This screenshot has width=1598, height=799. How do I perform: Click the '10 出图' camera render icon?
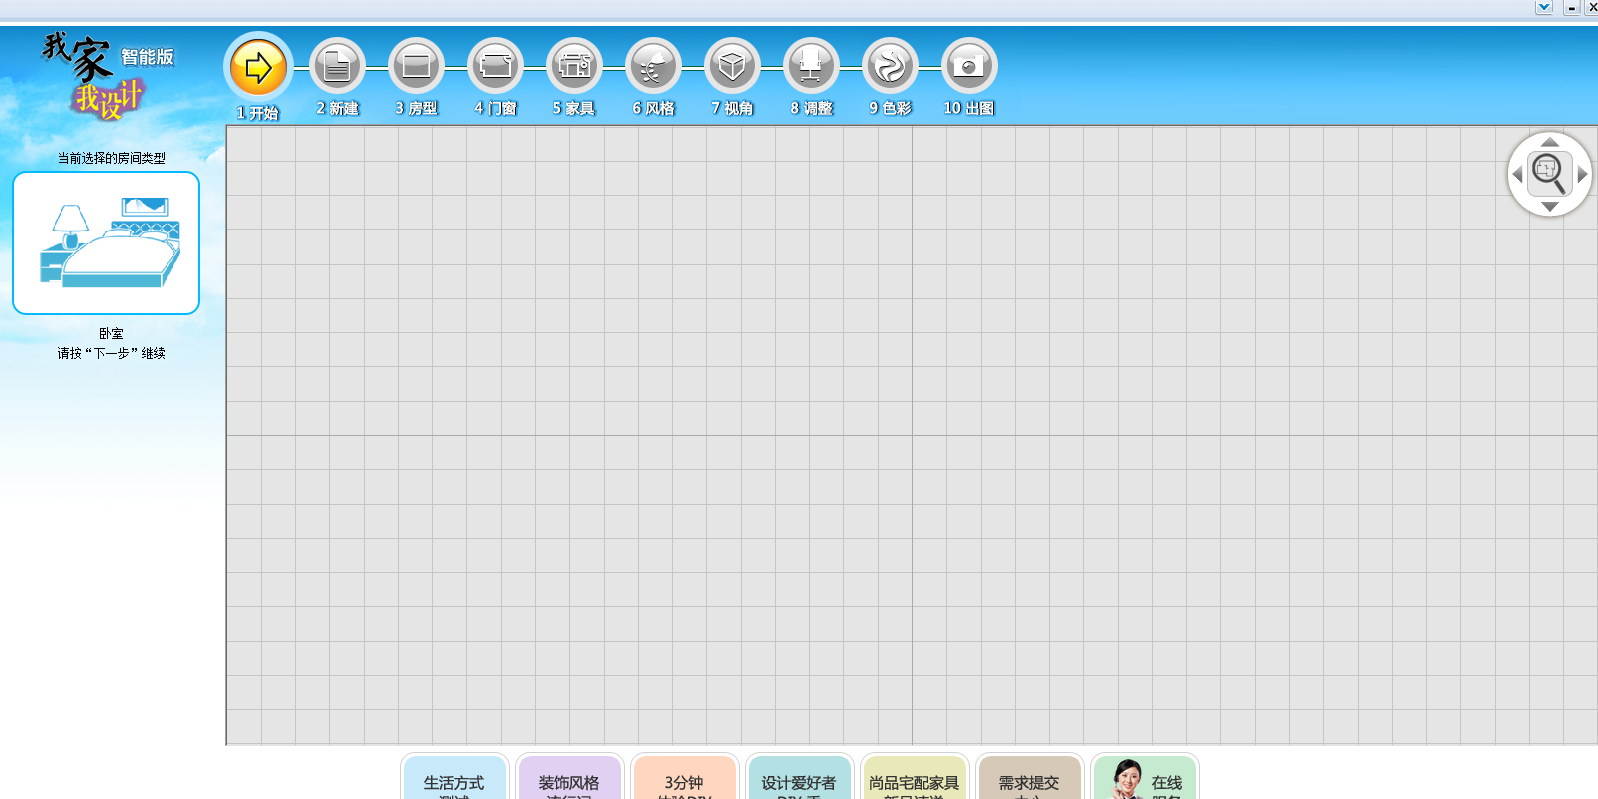tap(969, 67)
